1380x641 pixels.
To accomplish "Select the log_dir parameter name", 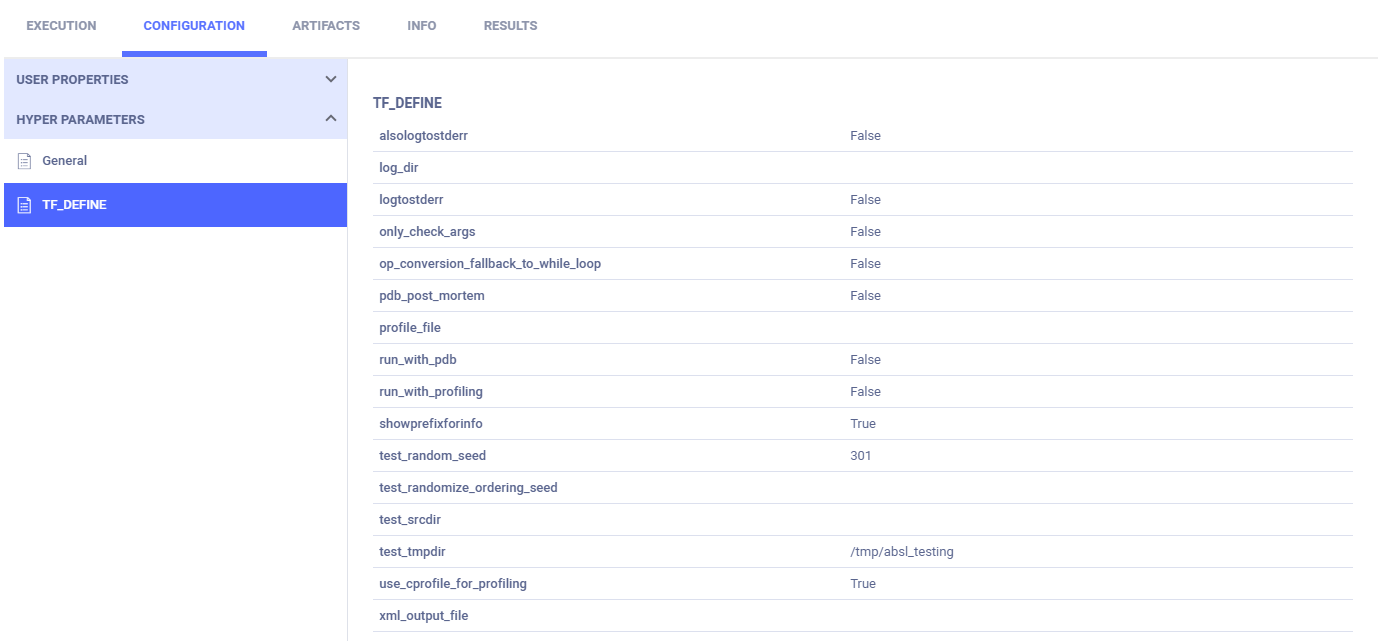I will click(398, 167).
